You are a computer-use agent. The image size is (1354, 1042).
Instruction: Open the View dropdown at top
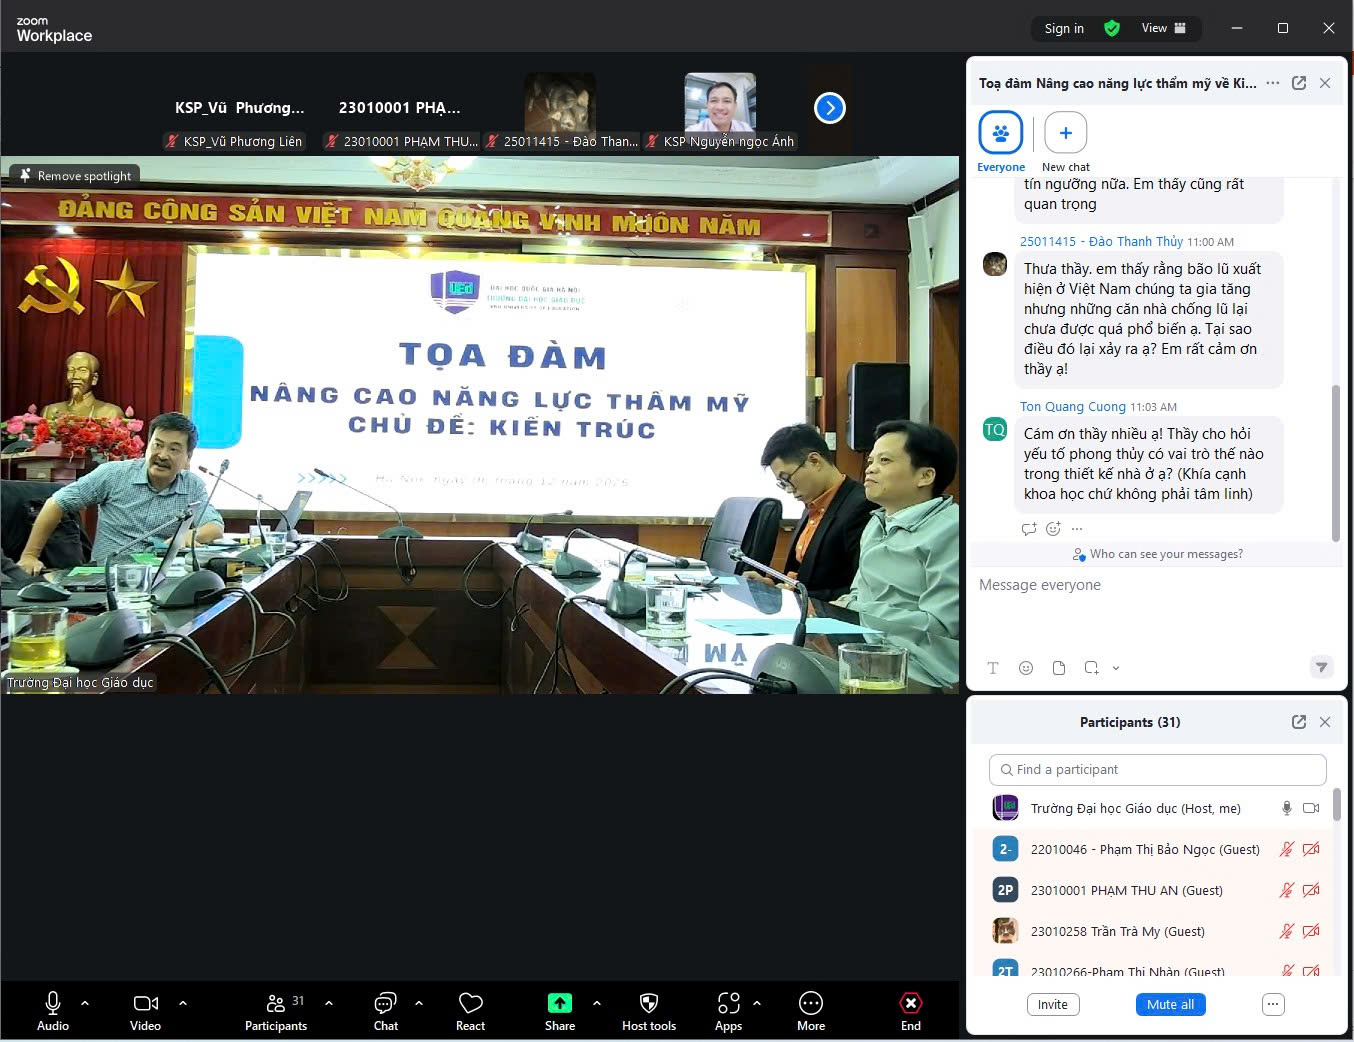pyautogui.click(x=1164, y=28)
